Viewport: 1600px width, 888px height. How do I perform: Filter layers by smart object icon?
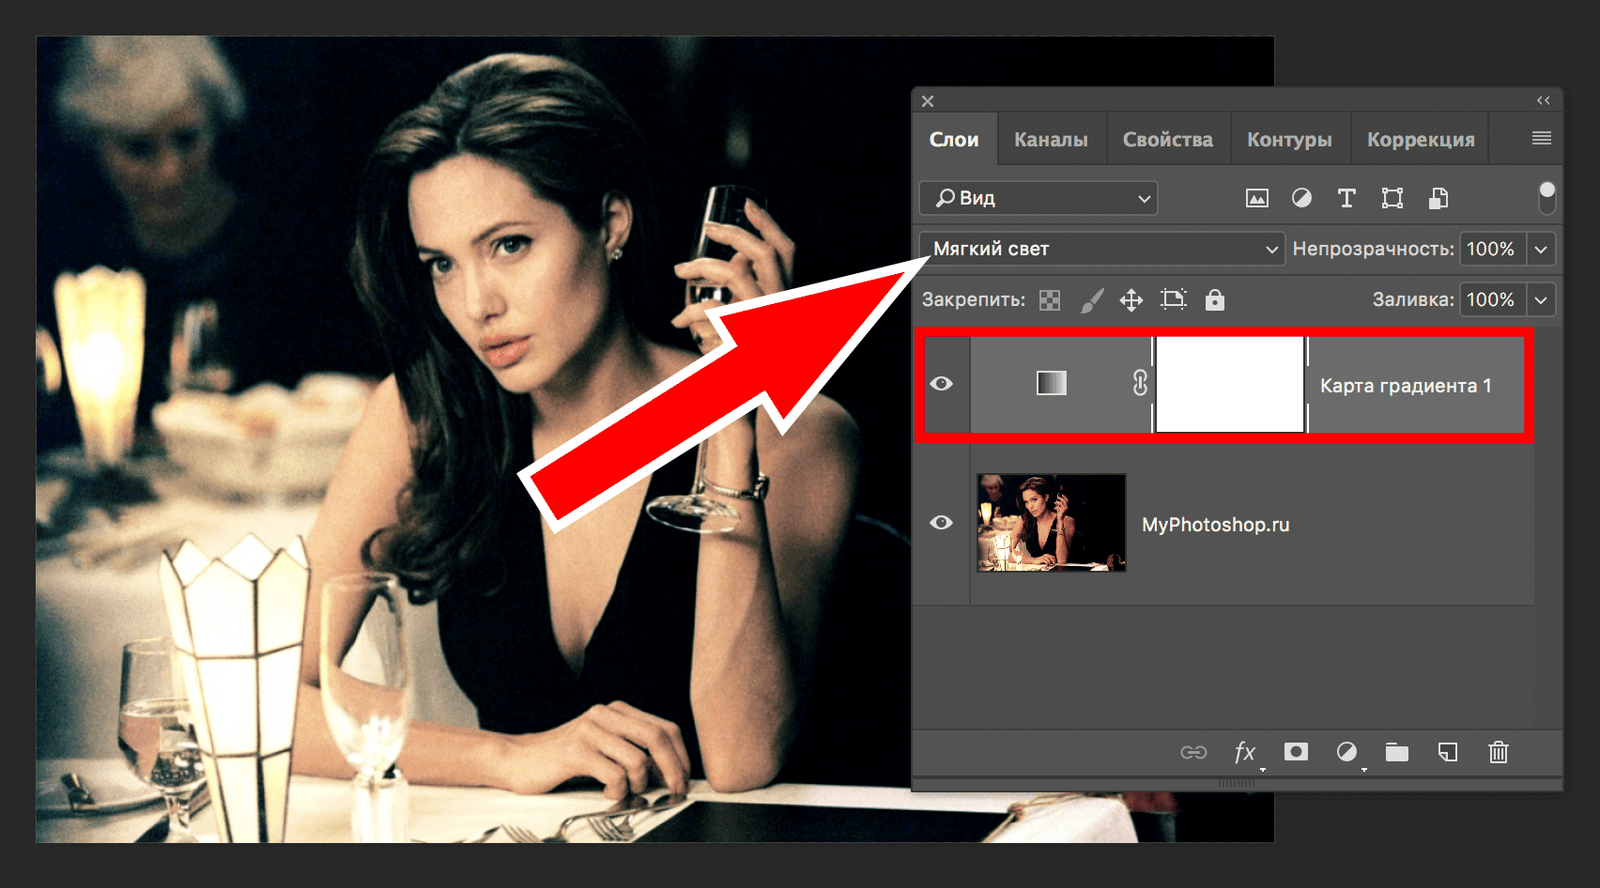click(x=1438, y=198)
